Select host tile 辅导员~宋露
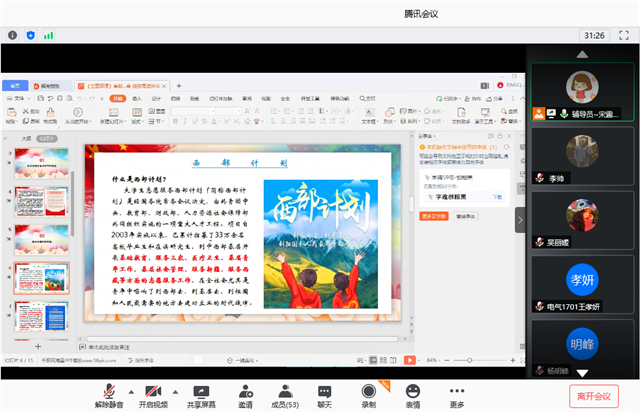Screen dimensions: 640x413 point(582,92)
